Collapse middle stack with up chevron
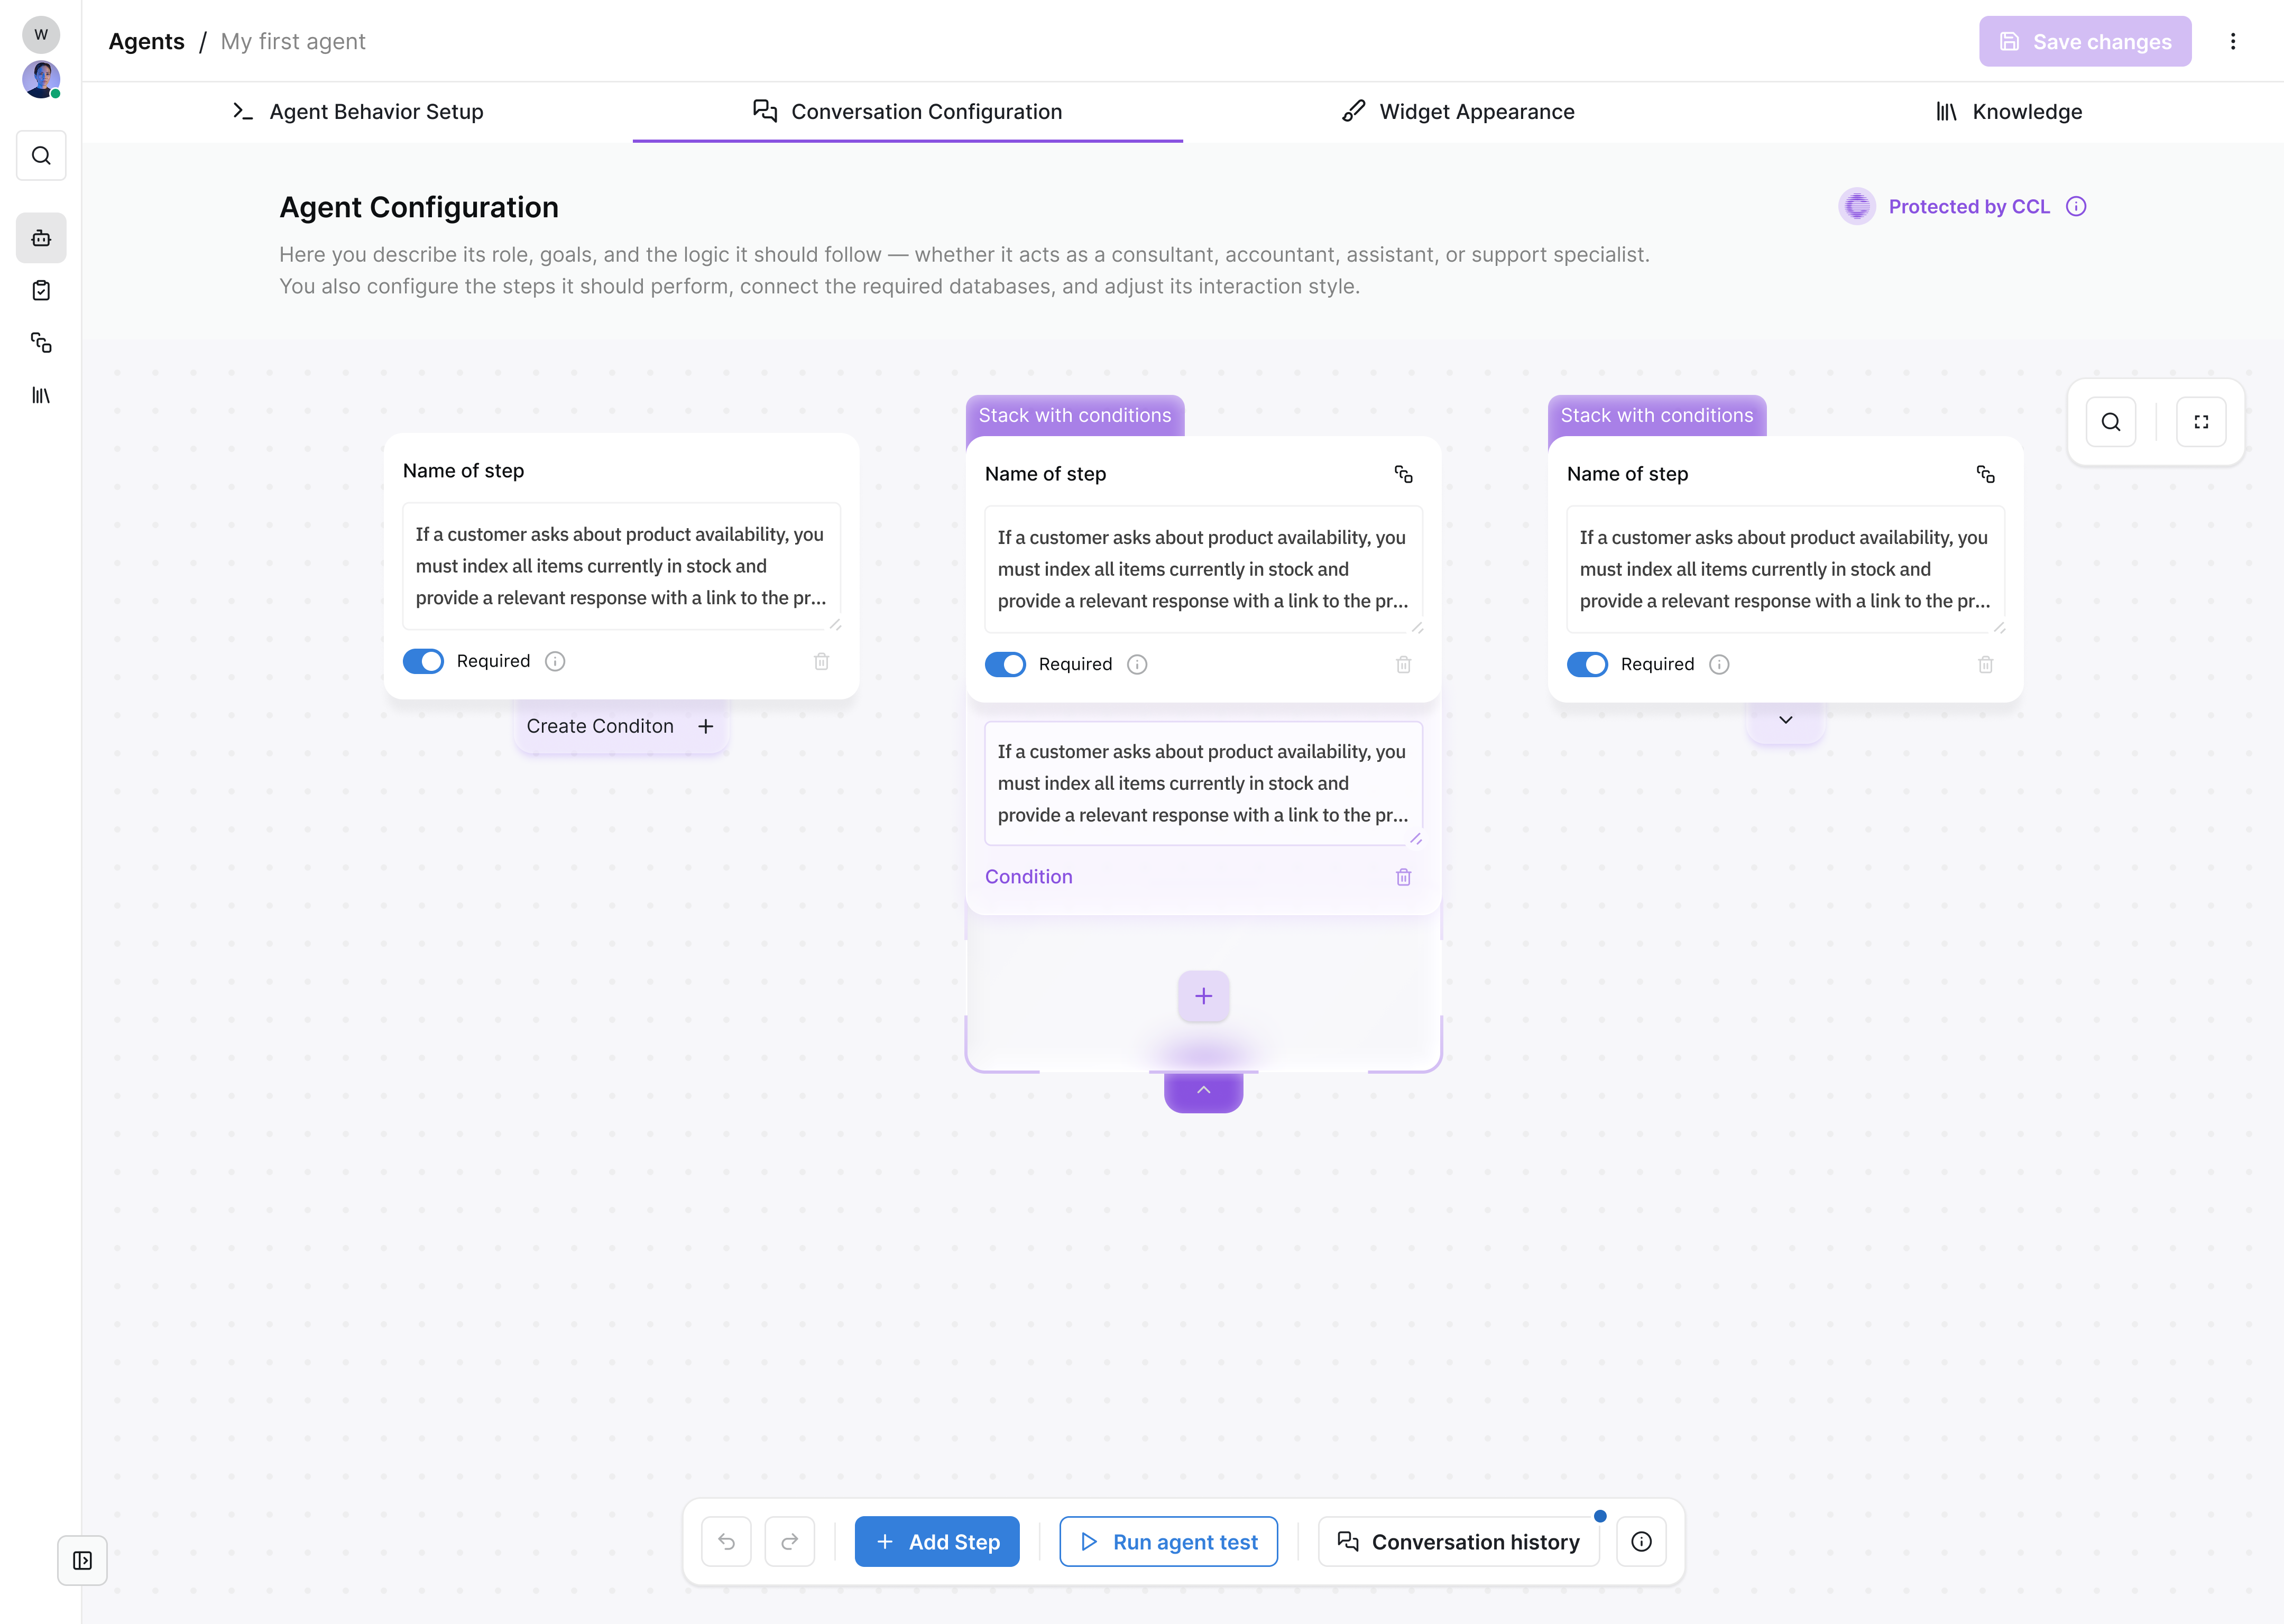 (x=1203, y=1091)
